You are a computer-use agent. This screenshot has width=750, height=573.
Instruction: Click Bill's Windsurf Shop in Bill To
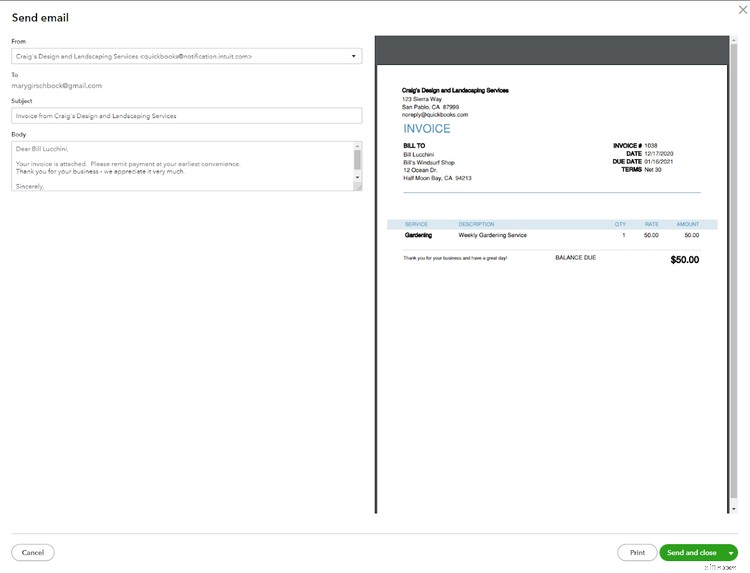coord(429,163)
